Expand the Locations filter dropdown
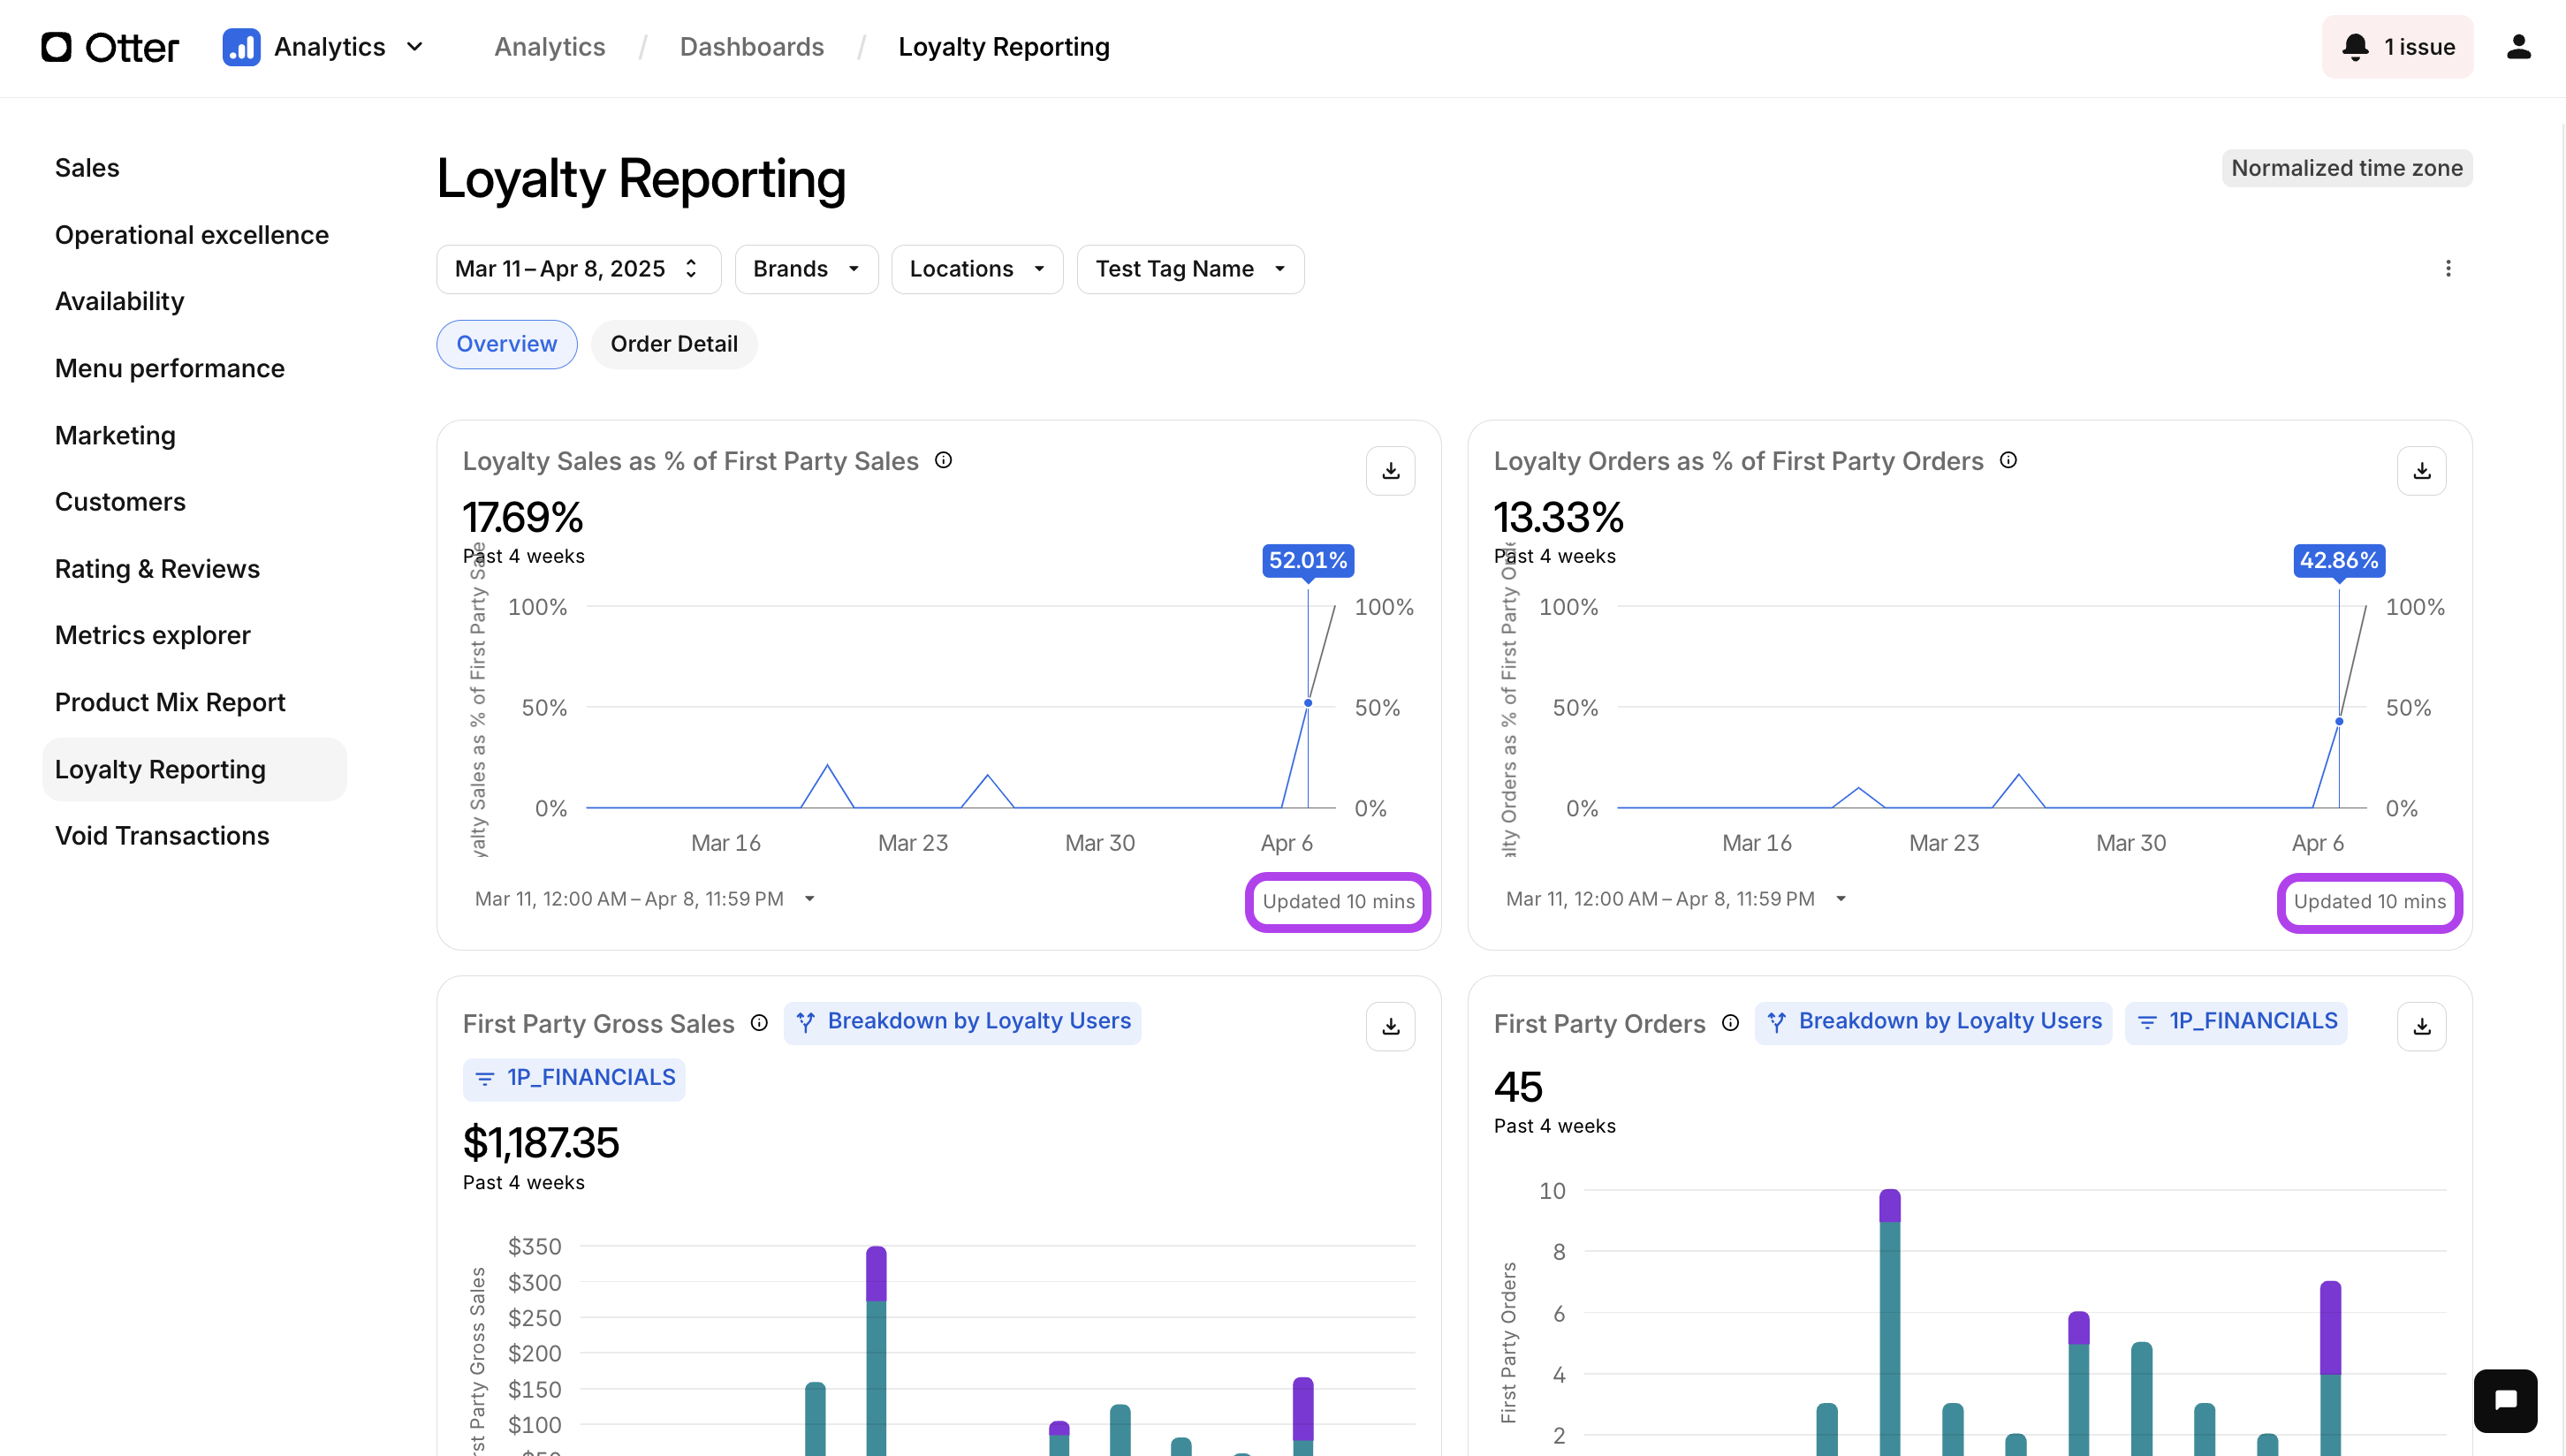 pyautogui.click(x=976, y=269)
